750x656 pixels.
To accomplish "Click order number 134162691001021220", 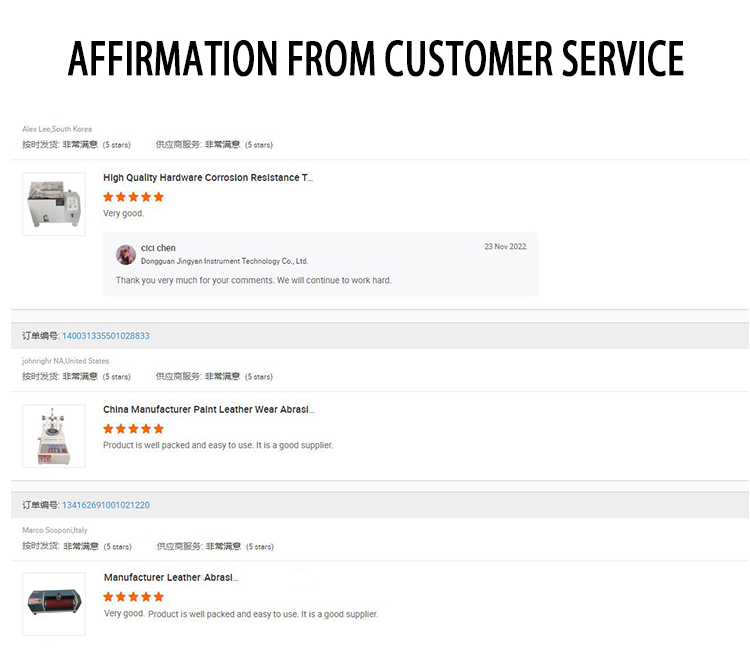I will pos(105,505).
